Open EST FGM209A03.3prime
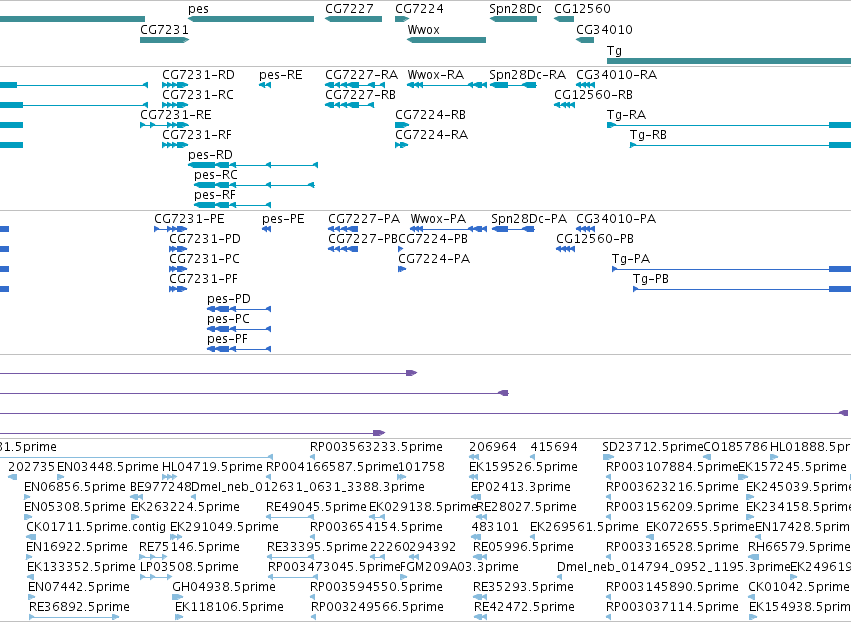Viewport: 851px width, 622px height. [x=459, y=567]
